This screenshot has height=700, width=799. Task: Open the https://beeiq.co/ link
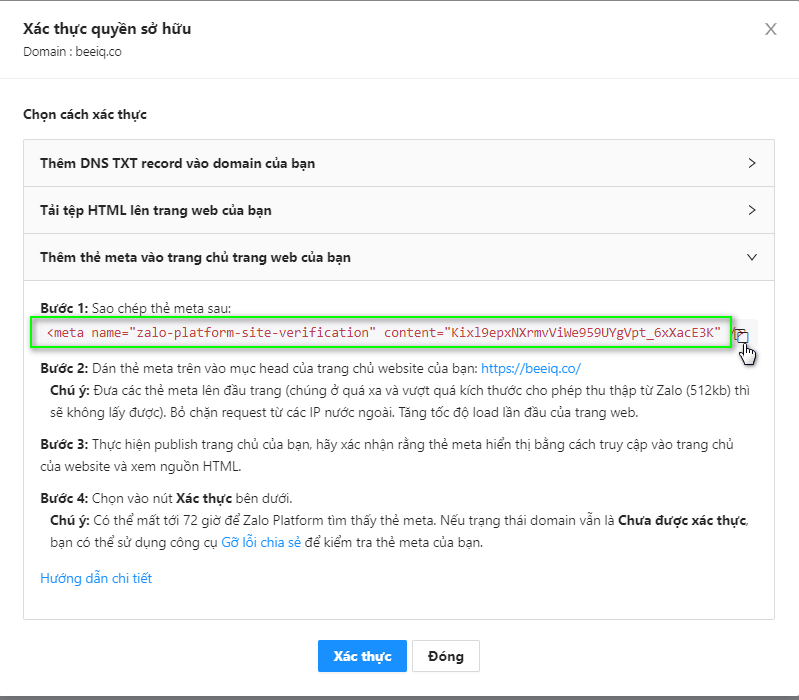pyautogui.click(x=530, y=368)
